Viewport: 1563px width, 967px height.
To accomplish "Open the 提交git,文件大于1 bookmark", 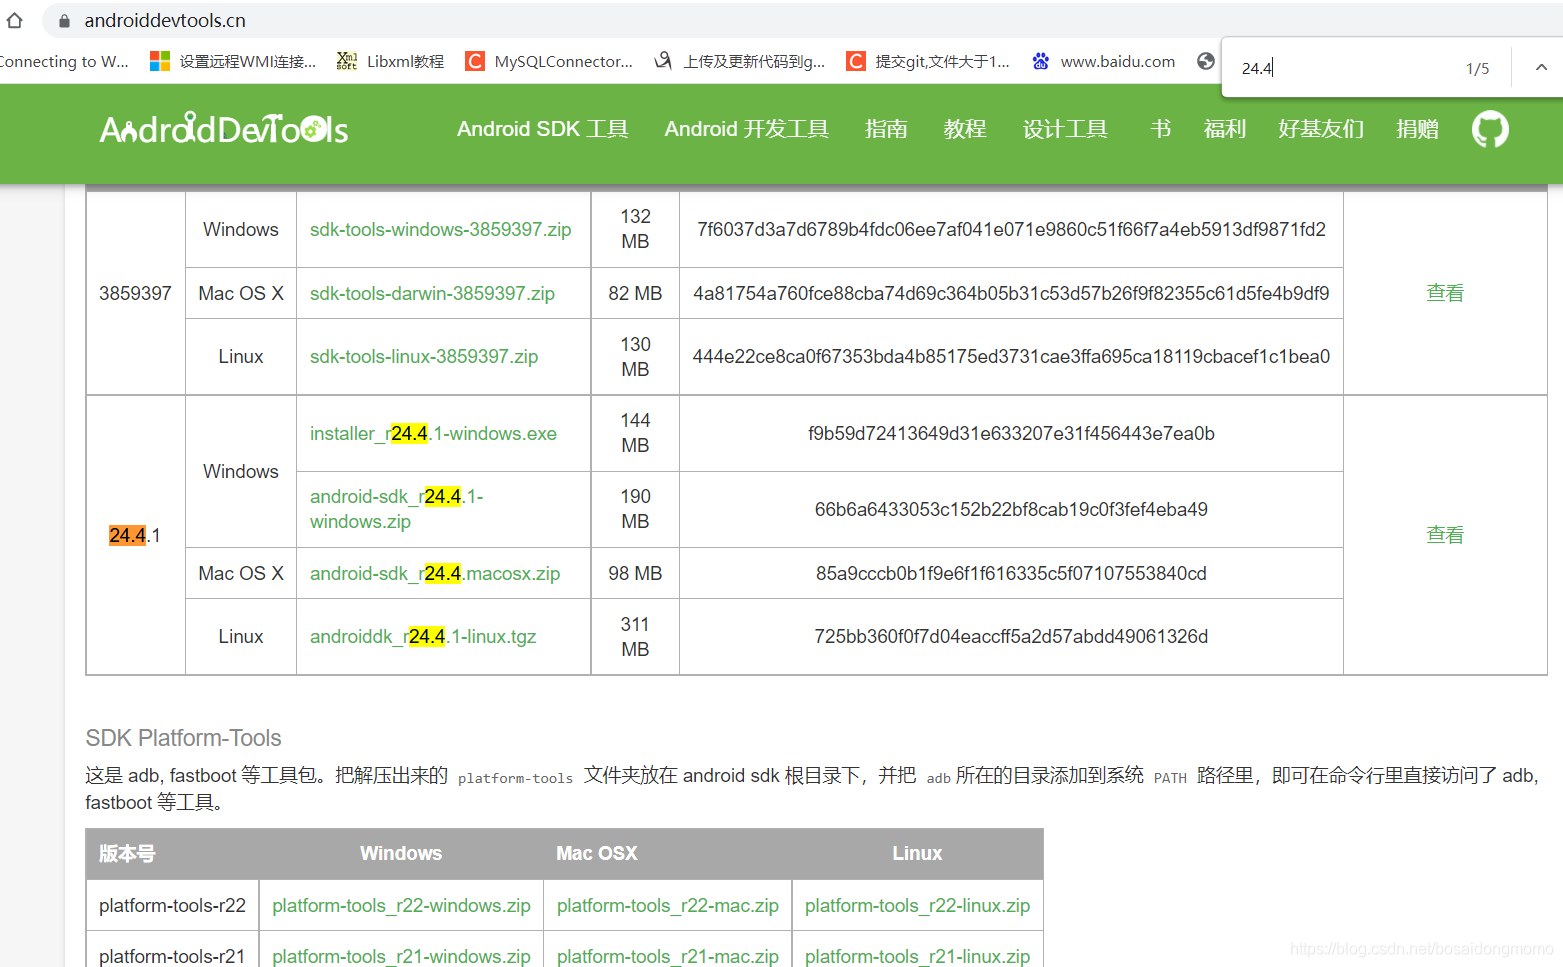I will 928,62.
